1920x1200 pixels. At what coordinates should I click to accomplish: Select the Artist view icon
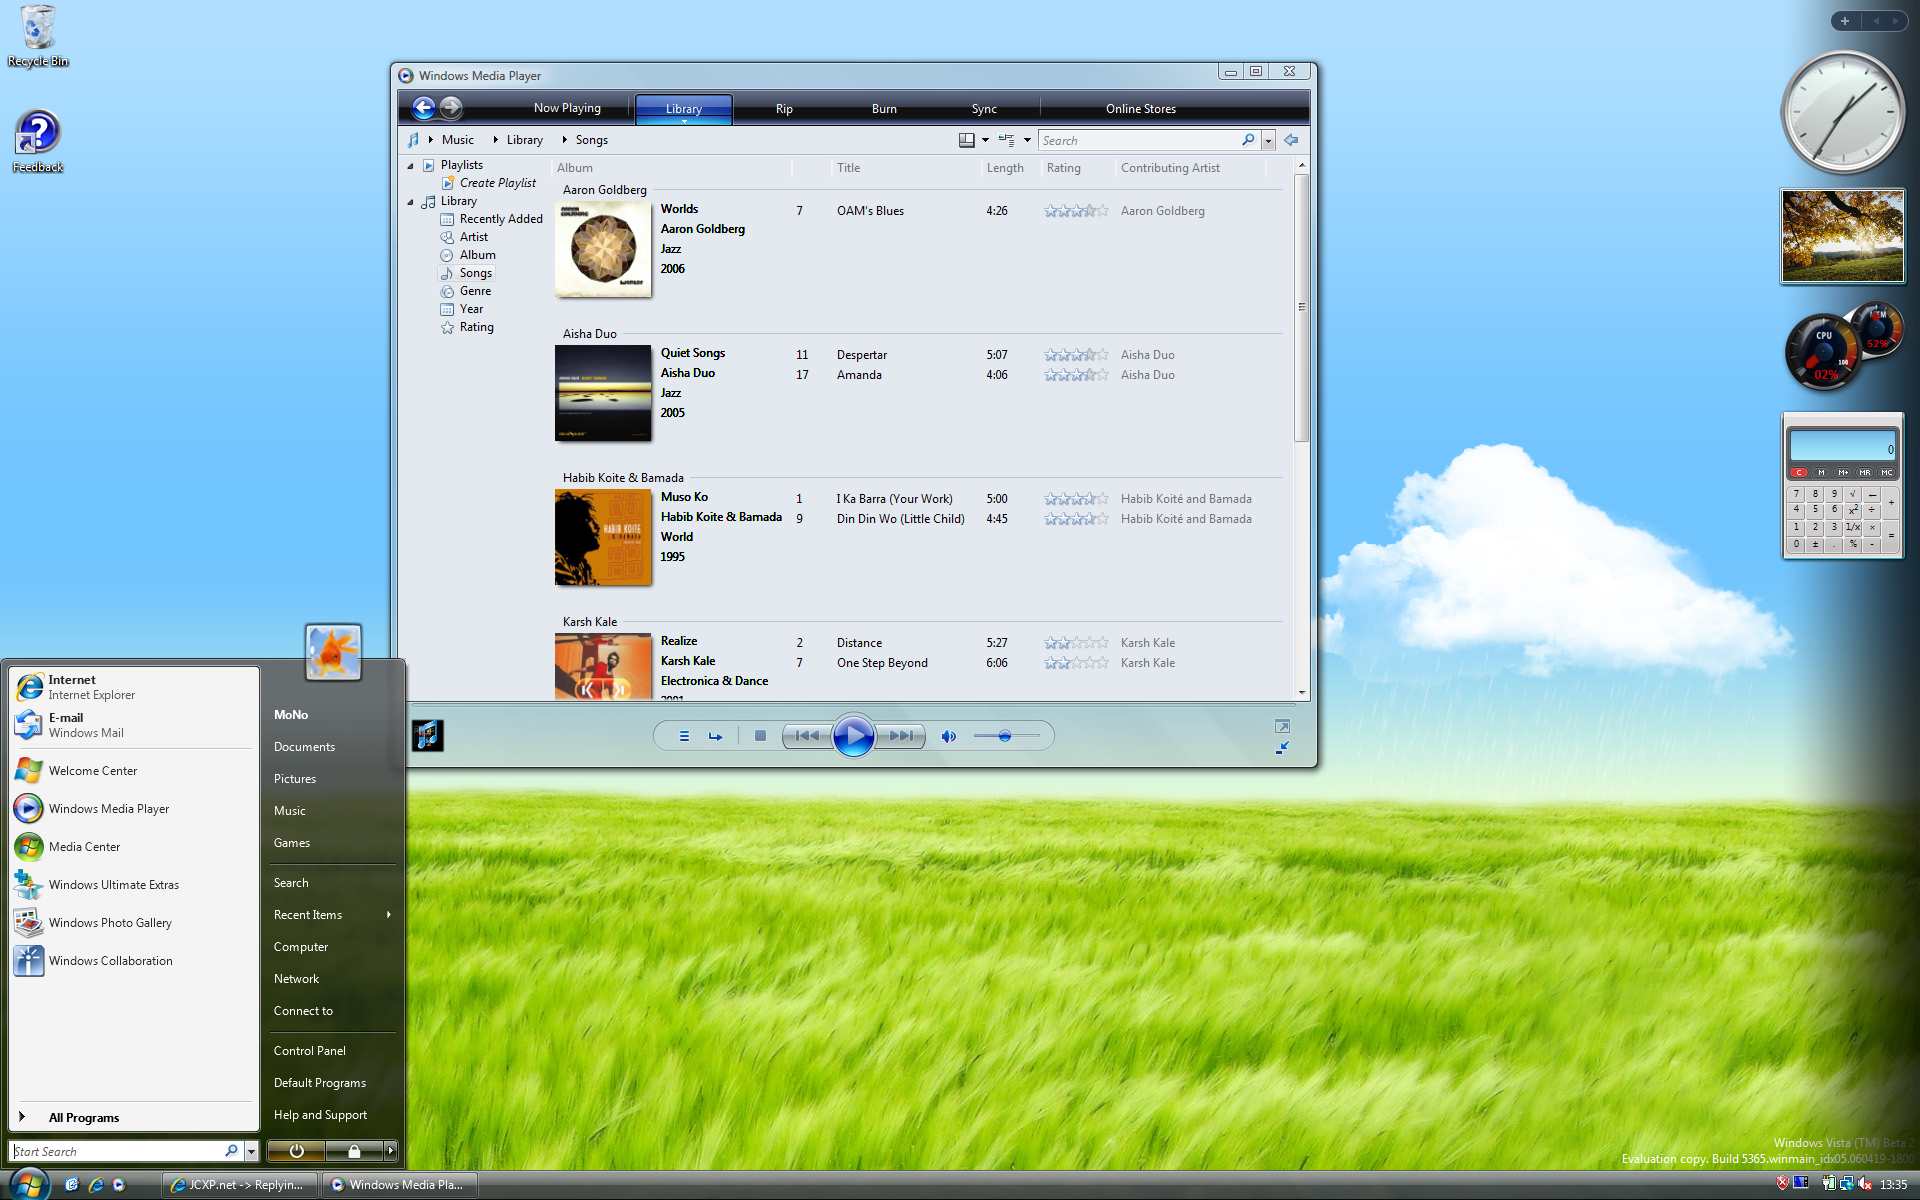click(x=447, y=237)
